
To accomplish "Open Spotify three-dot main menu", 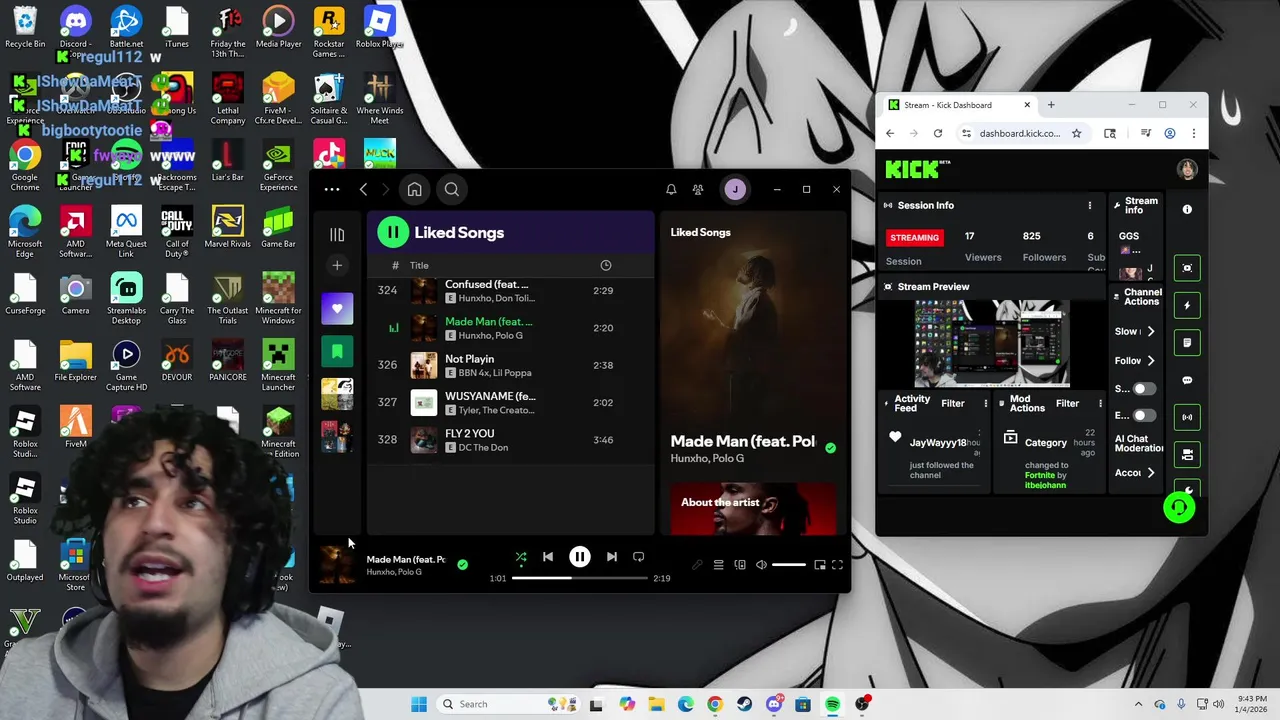I will [x=332, y=189].
